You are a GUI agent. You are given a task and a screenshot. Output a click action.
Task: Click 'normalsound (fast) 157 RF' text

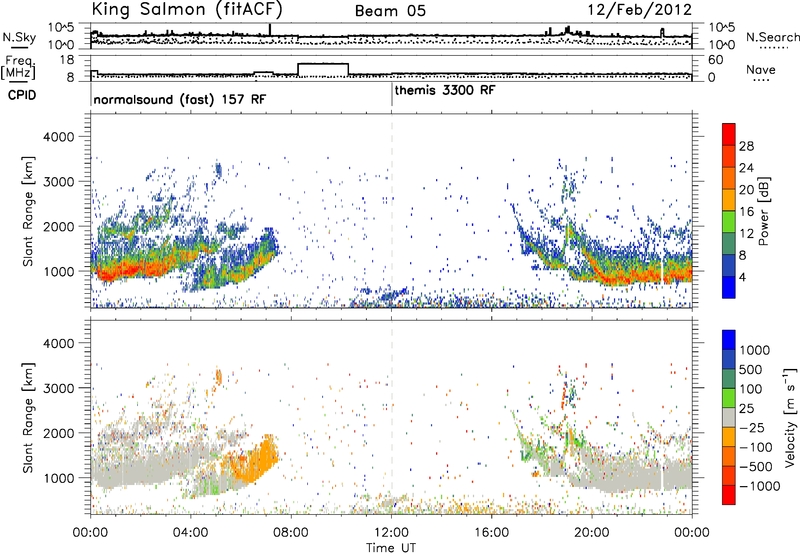[x=180, y=99]
